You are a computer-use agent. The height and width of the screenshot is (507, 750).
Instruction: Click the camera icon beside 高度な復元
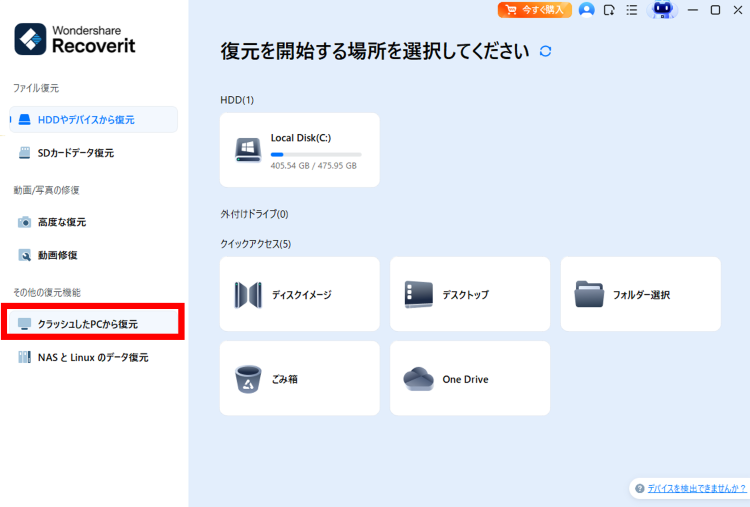24,222
